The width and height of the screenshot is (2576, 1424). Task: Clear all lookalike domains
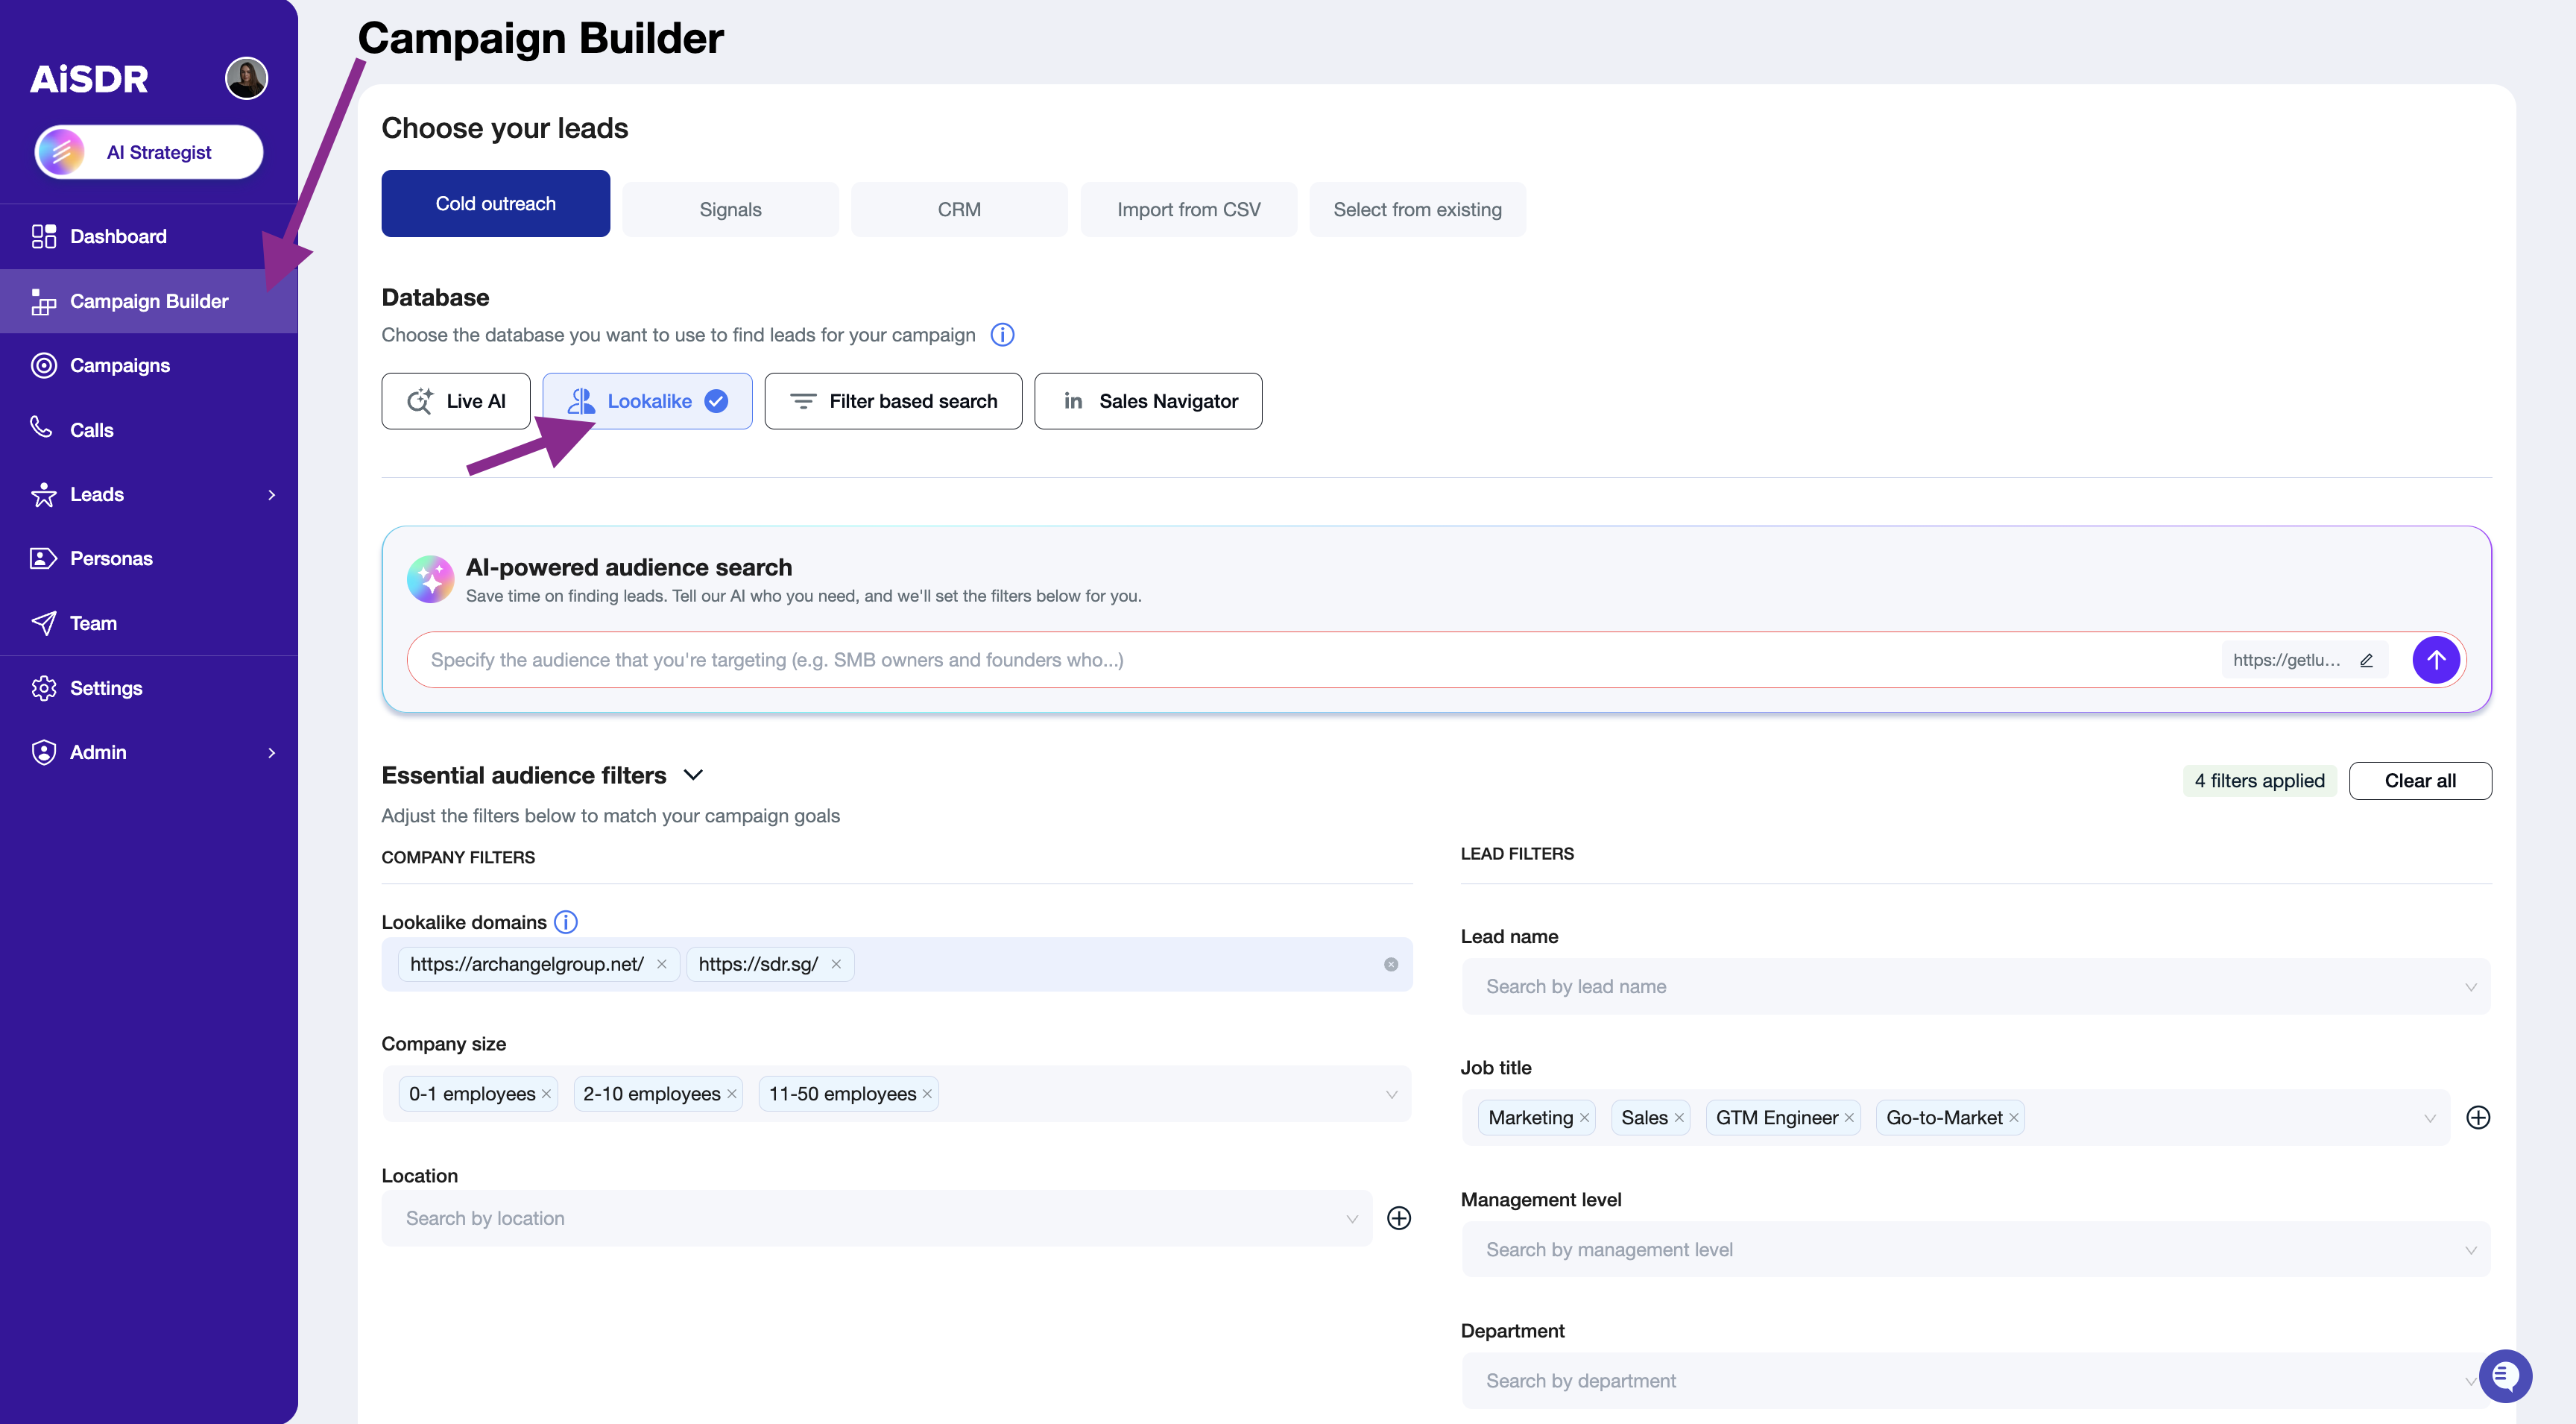(1391, 964)
